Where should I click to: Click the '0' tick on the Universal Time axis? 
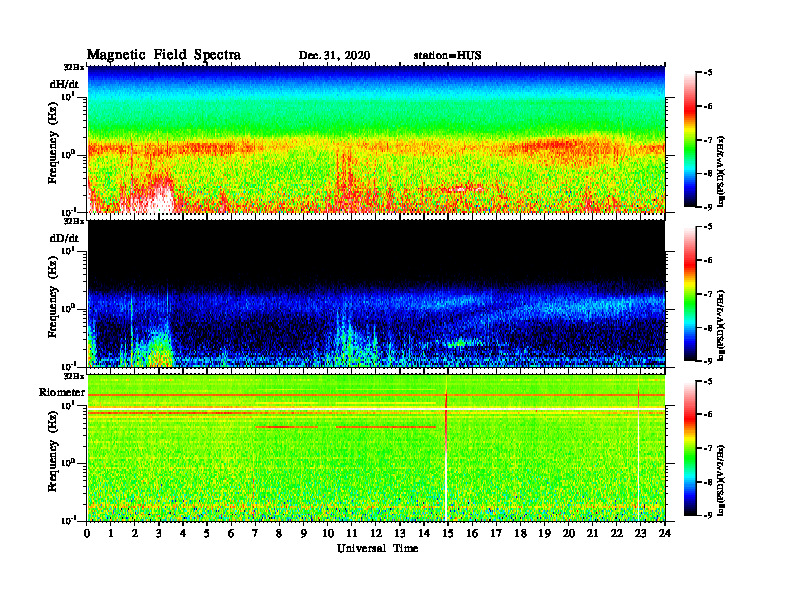87,533
